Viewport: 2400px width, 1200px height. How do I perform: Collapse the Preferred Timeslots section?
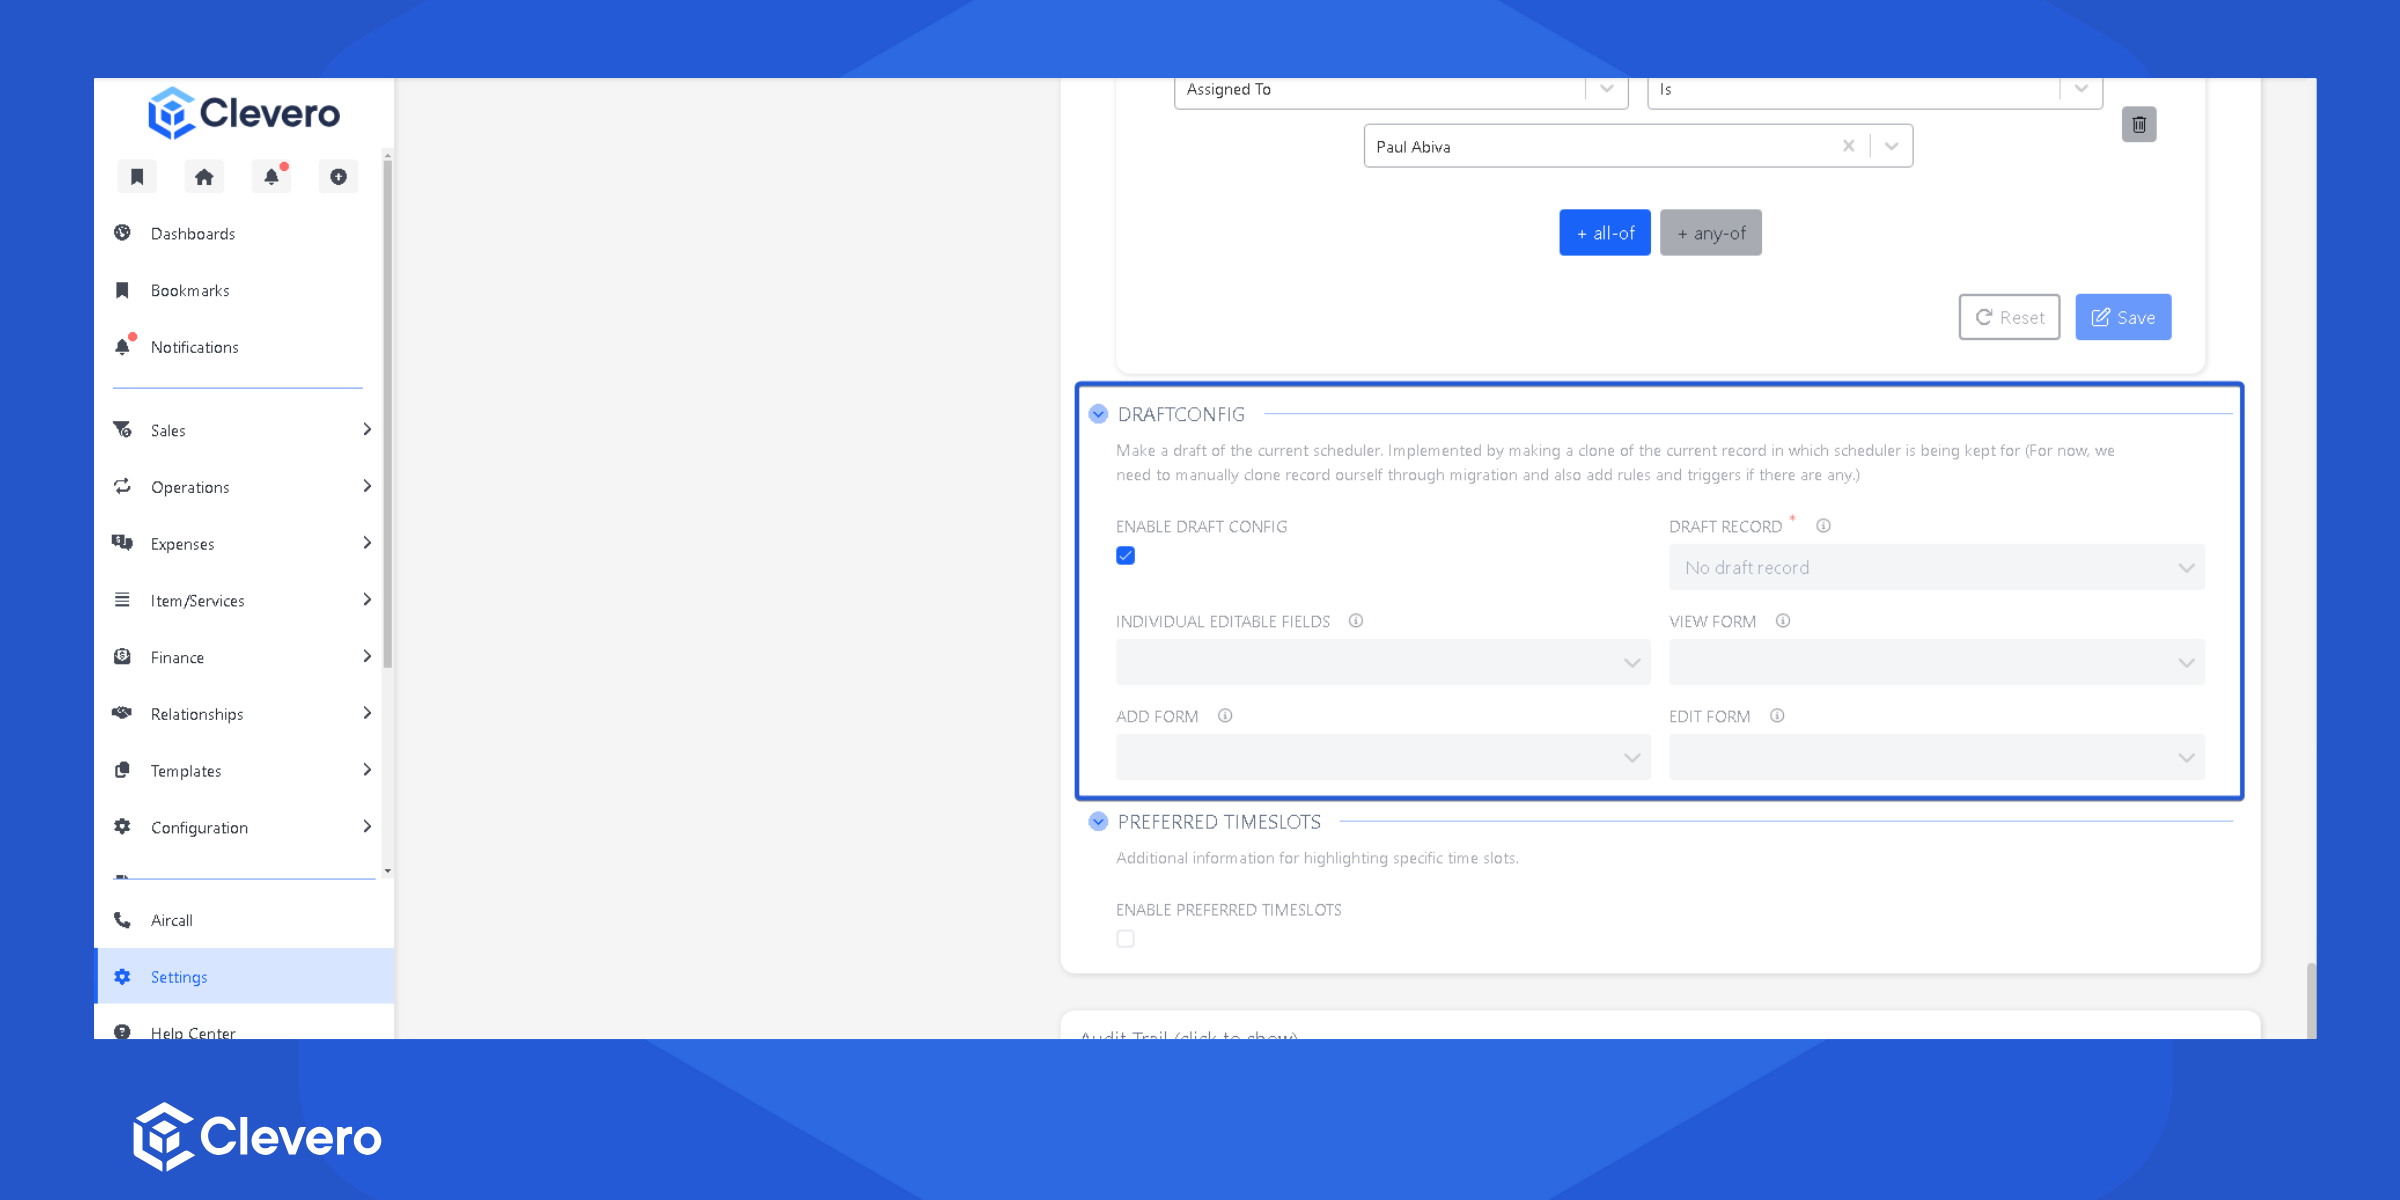pos(1098,822)
